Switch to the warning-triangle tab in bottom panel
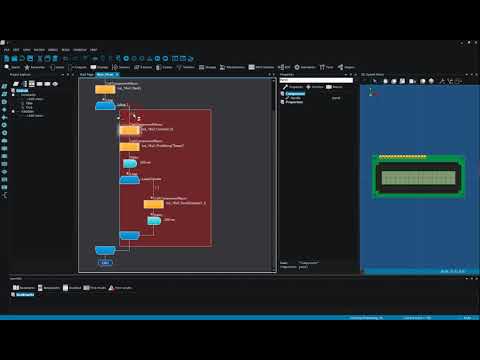 coord(120,288)
